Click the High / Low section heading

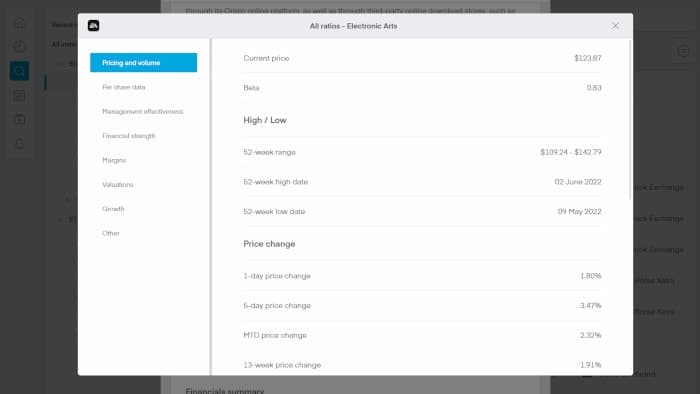pyautogui.click(x=265, y=120)
